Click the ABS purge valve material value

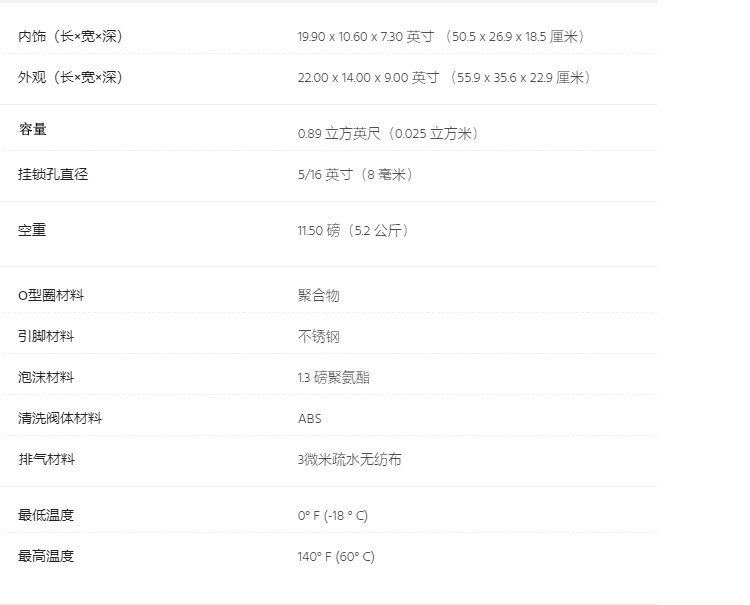pyautogui.click(x=310, y=419)
